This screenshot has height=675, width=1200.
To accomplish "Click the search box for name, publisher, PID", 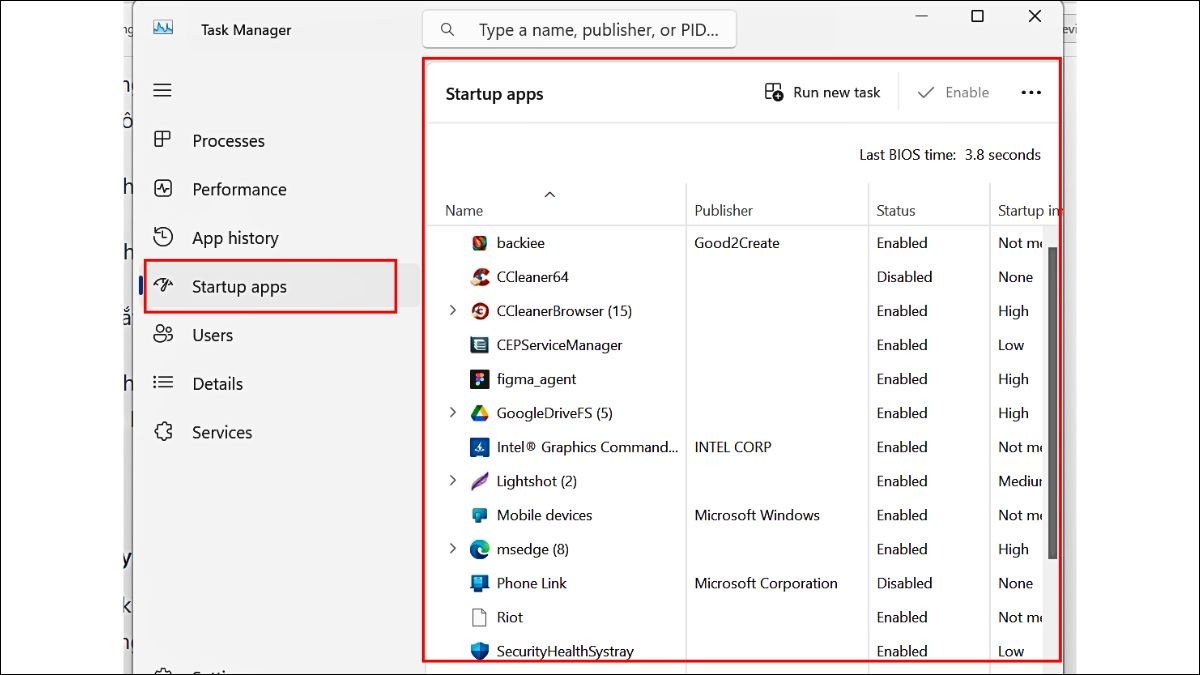I will 579,30.
